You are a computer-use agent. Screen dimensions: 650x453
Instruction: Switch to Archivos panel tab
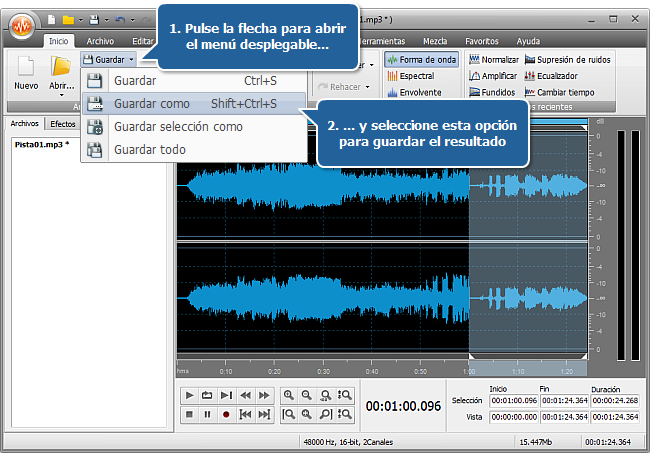coord(24,124)
